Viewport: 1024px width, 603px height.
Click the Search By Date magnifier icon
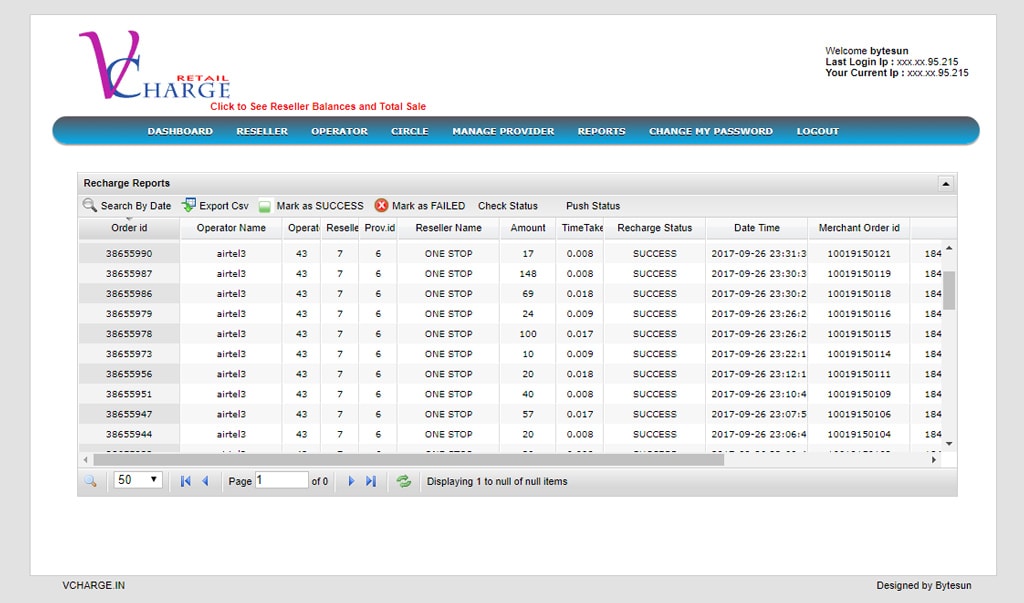pos(89,205)
